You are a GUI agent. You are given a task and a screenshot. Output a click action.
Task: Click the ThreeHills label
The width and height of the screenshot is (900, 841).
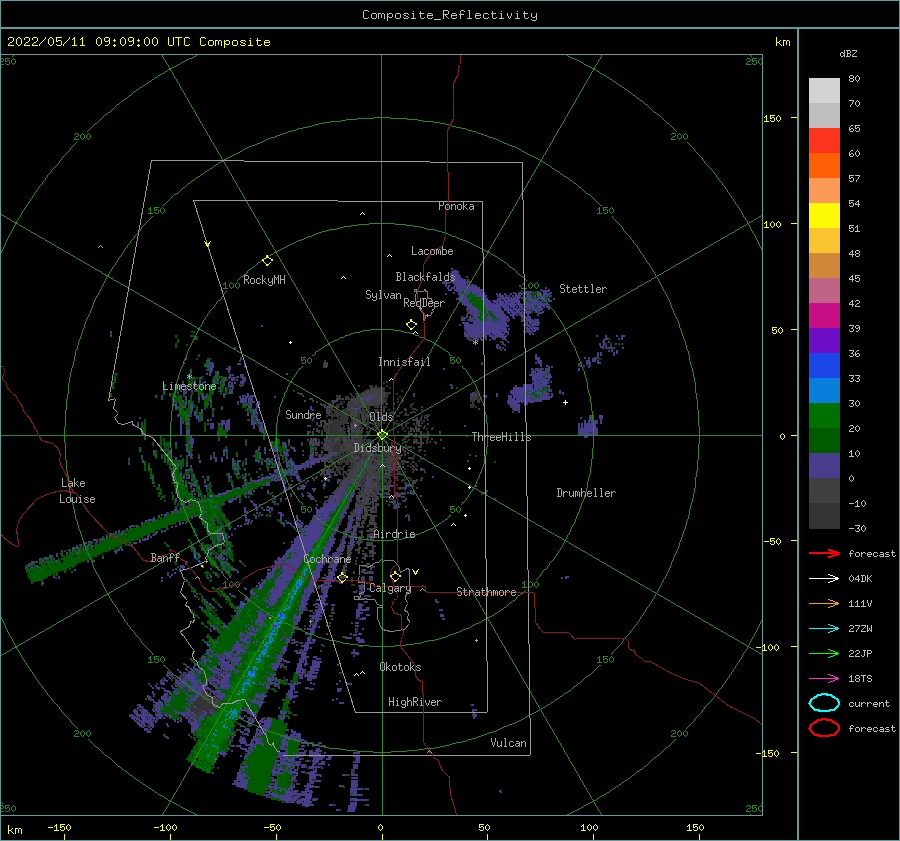(501, 437)
